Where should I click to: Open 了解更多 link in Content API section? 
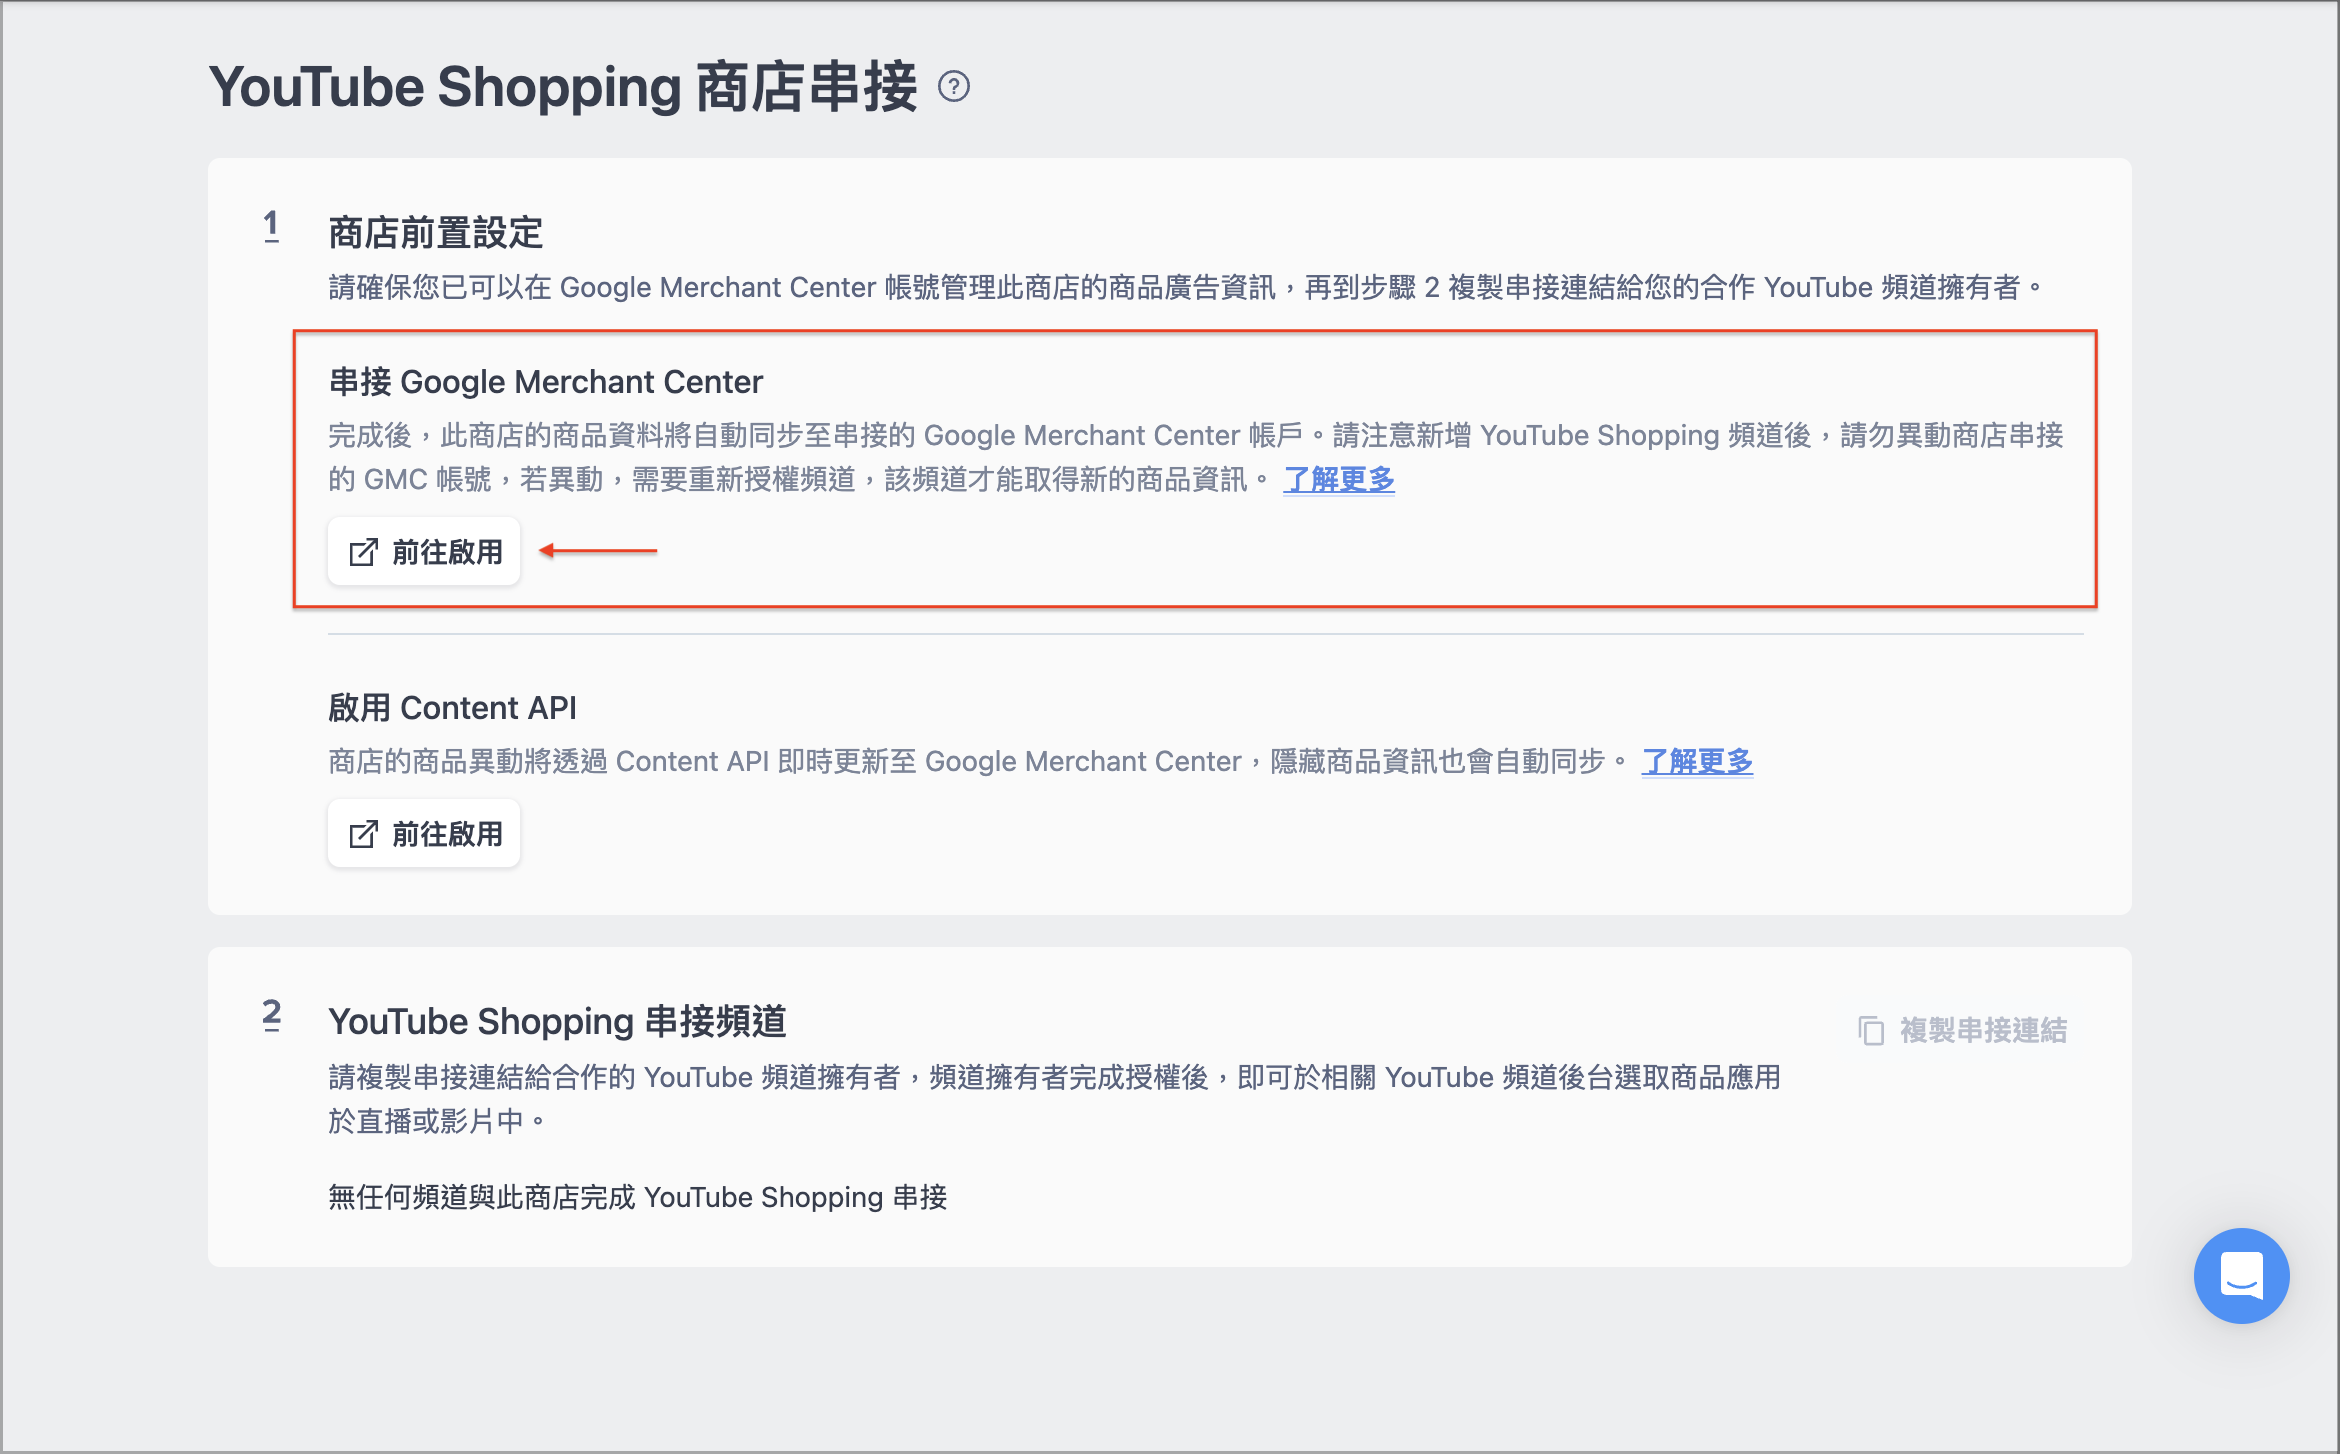[x=1696, y=762]
